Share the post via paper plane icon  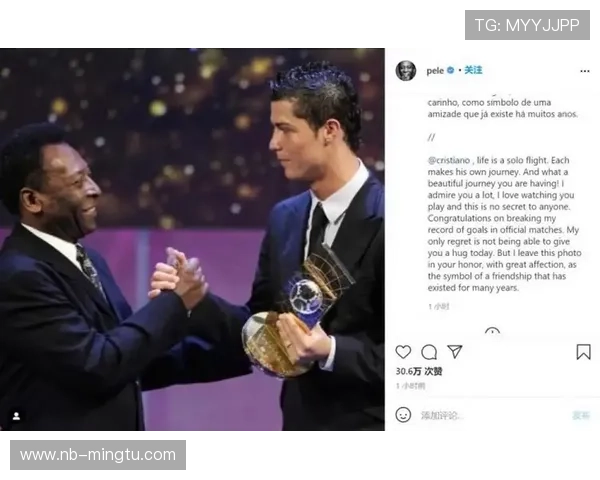point(455,351)
